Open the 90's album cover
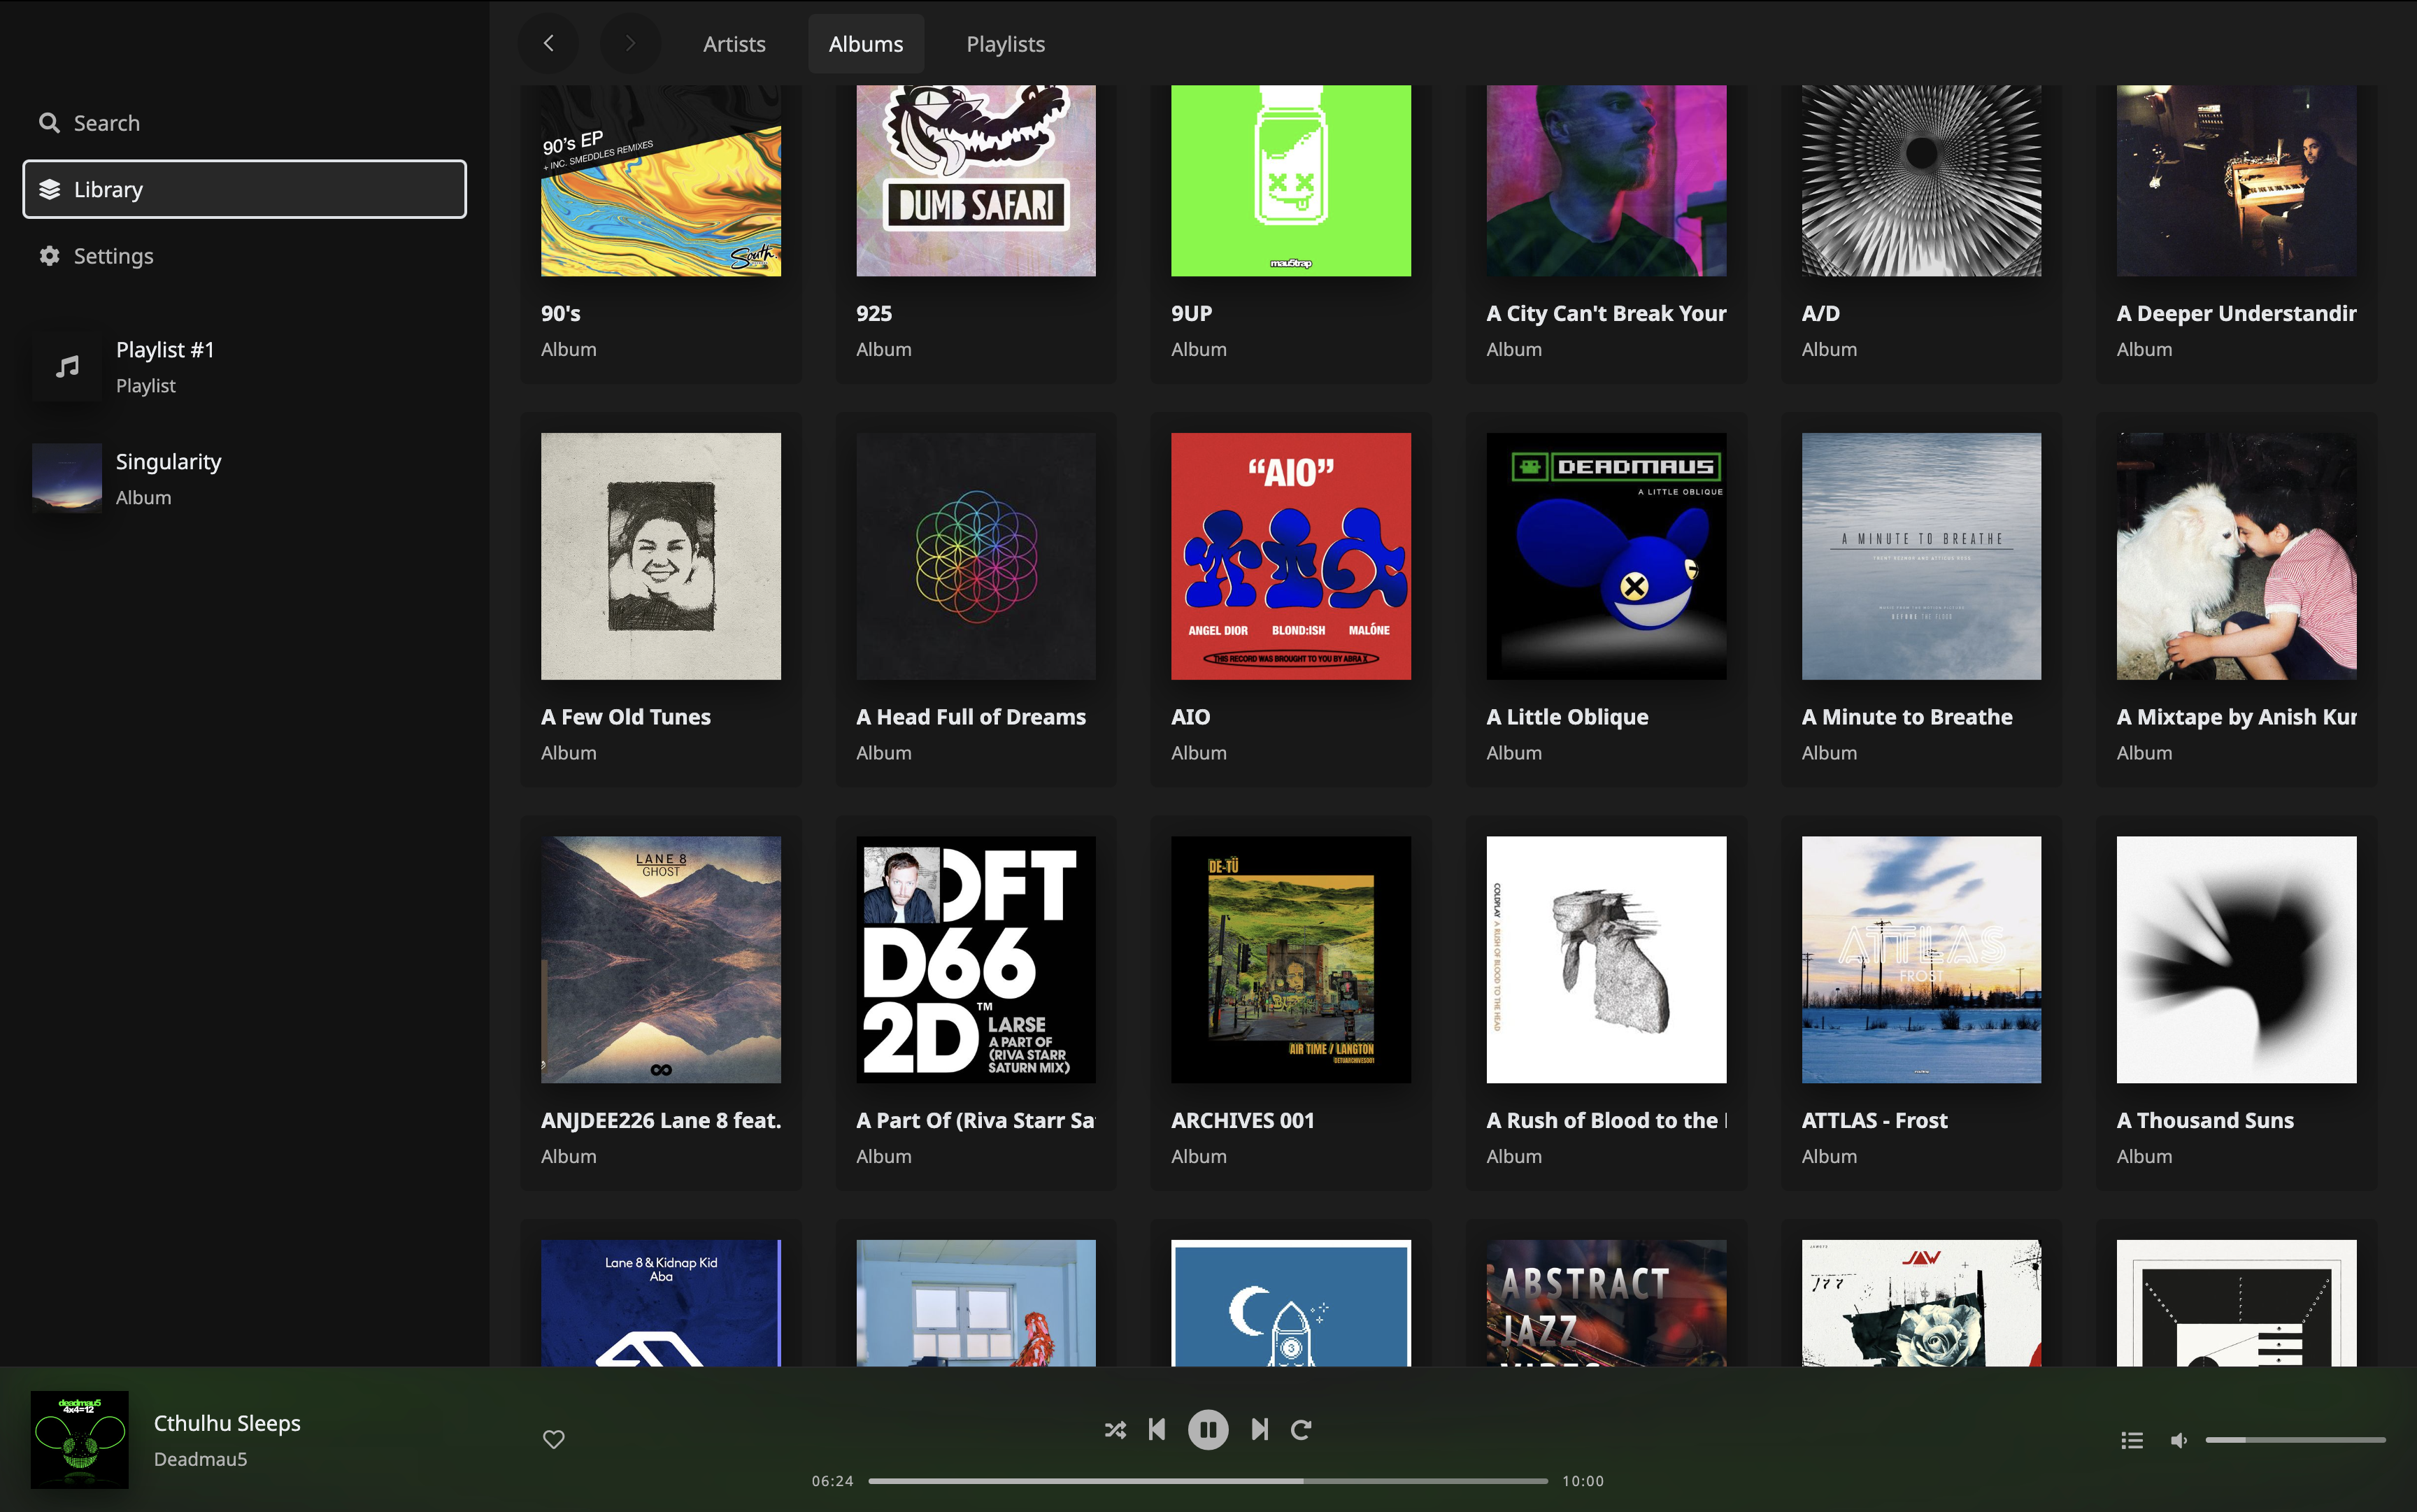2417x1512 pixels. [x=661, y=181]
